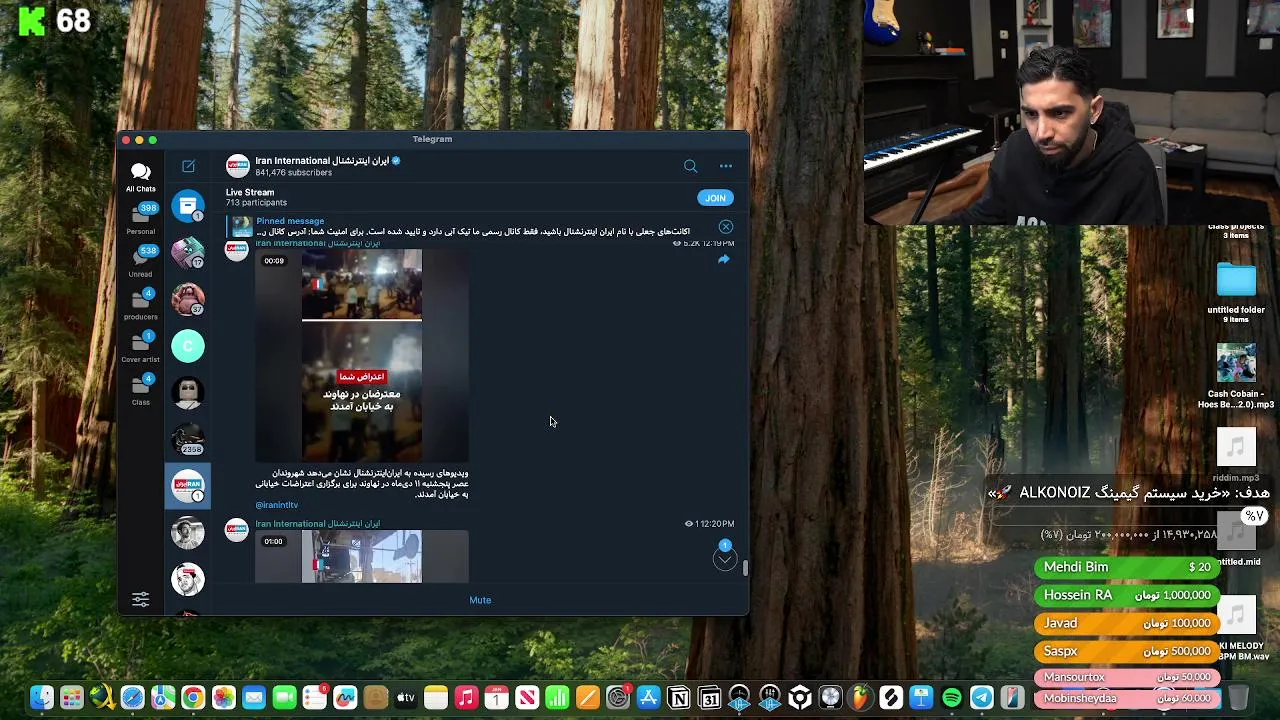Open the All Chats folder in Telegram

pyautogui.click(x=140, y=177)
